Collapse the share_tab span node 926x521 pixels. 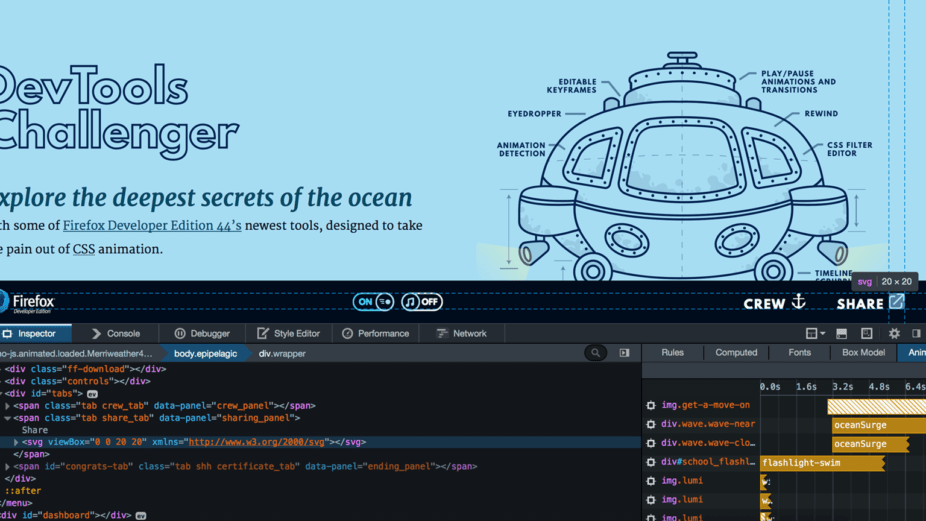click(7, 418)
